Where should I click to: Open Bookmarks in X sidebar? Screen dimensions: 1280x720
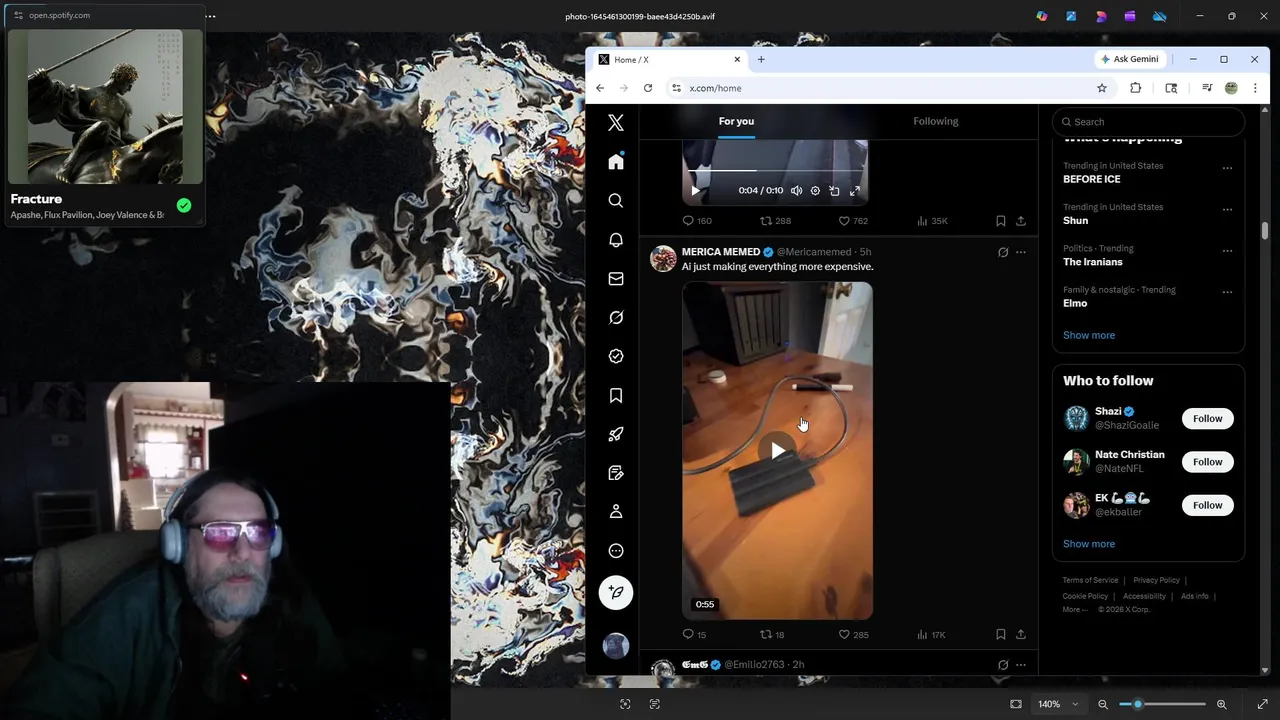(616, 396)
